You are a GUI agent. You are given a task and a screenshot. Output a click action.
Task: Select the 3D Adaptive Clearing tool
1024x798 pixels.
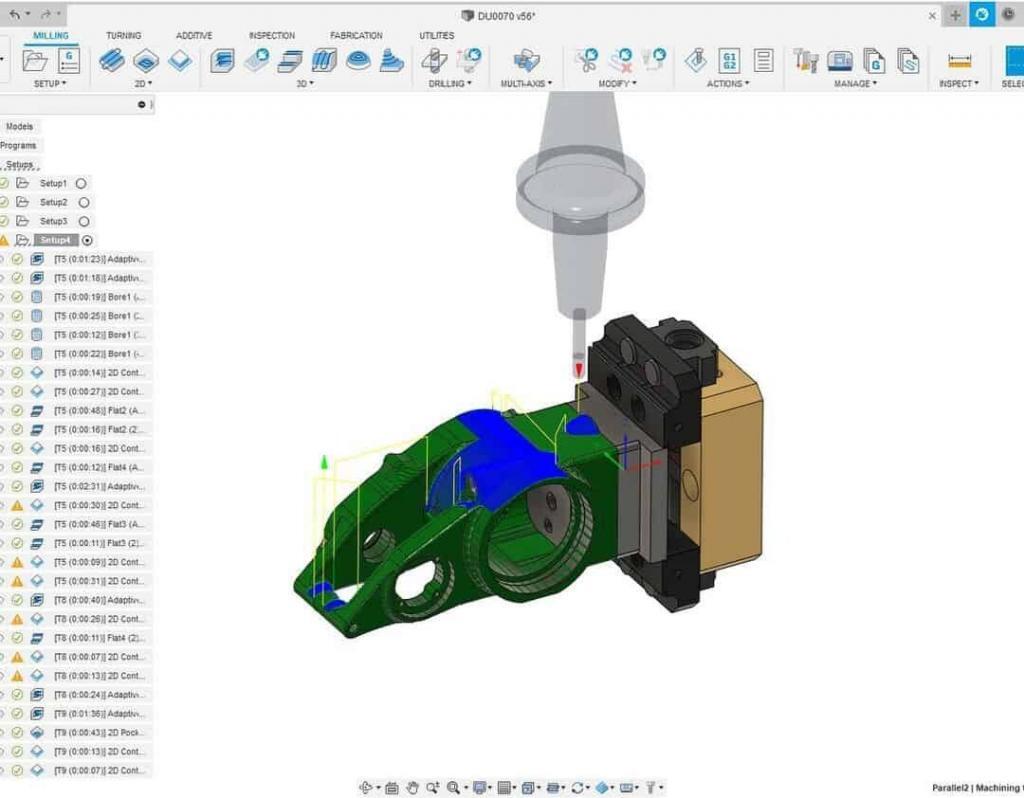coord(222,61)
